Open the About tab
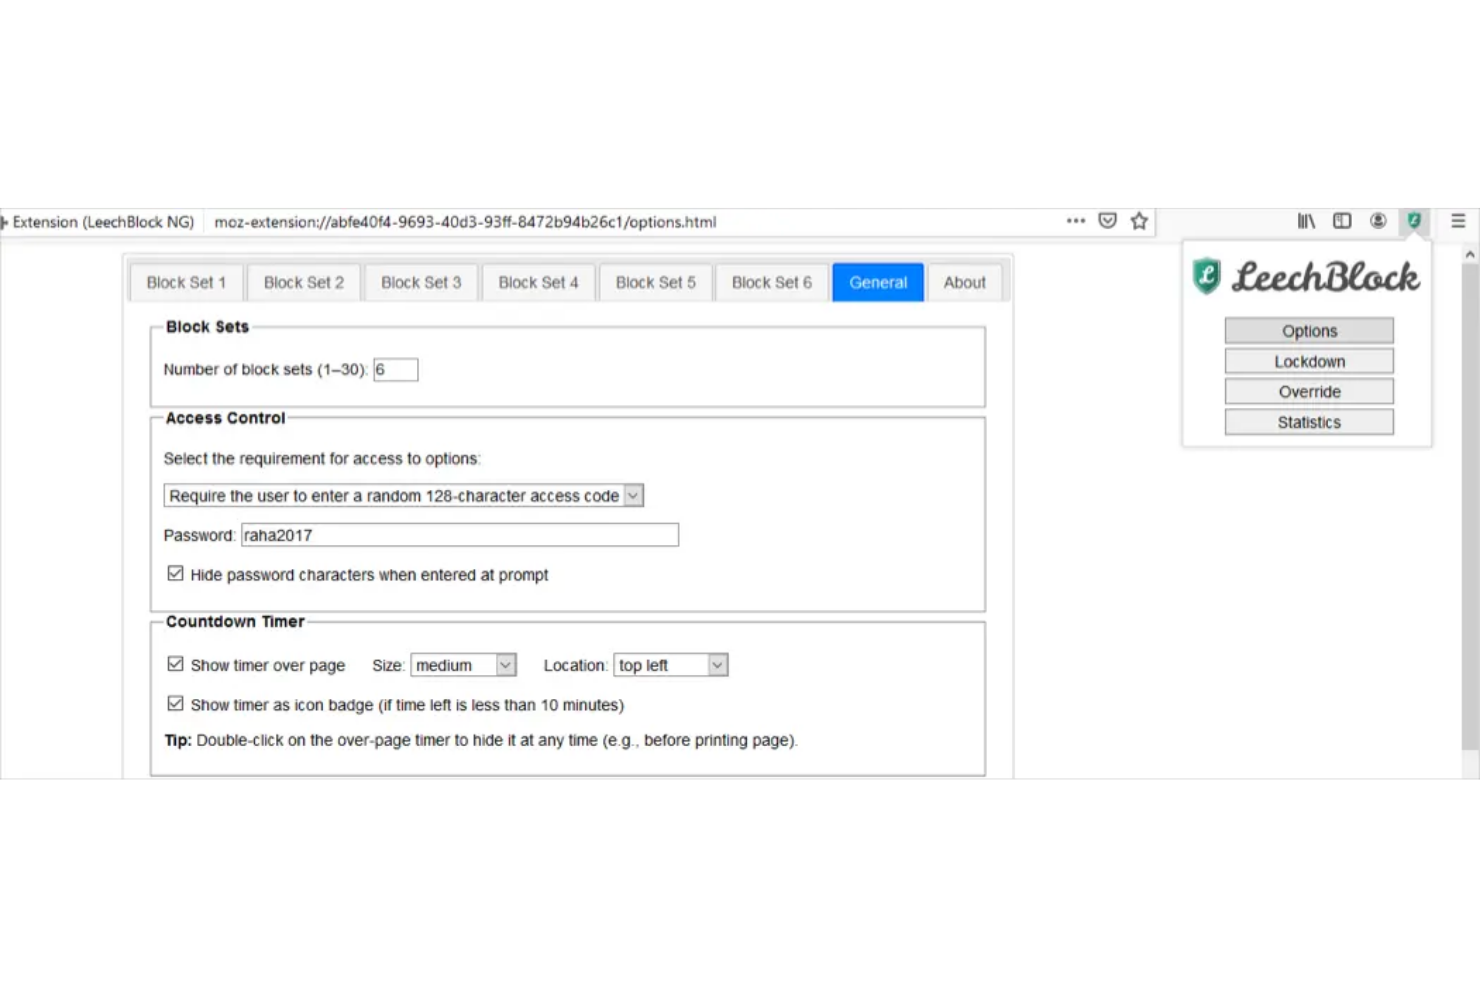 coord(964,283)
